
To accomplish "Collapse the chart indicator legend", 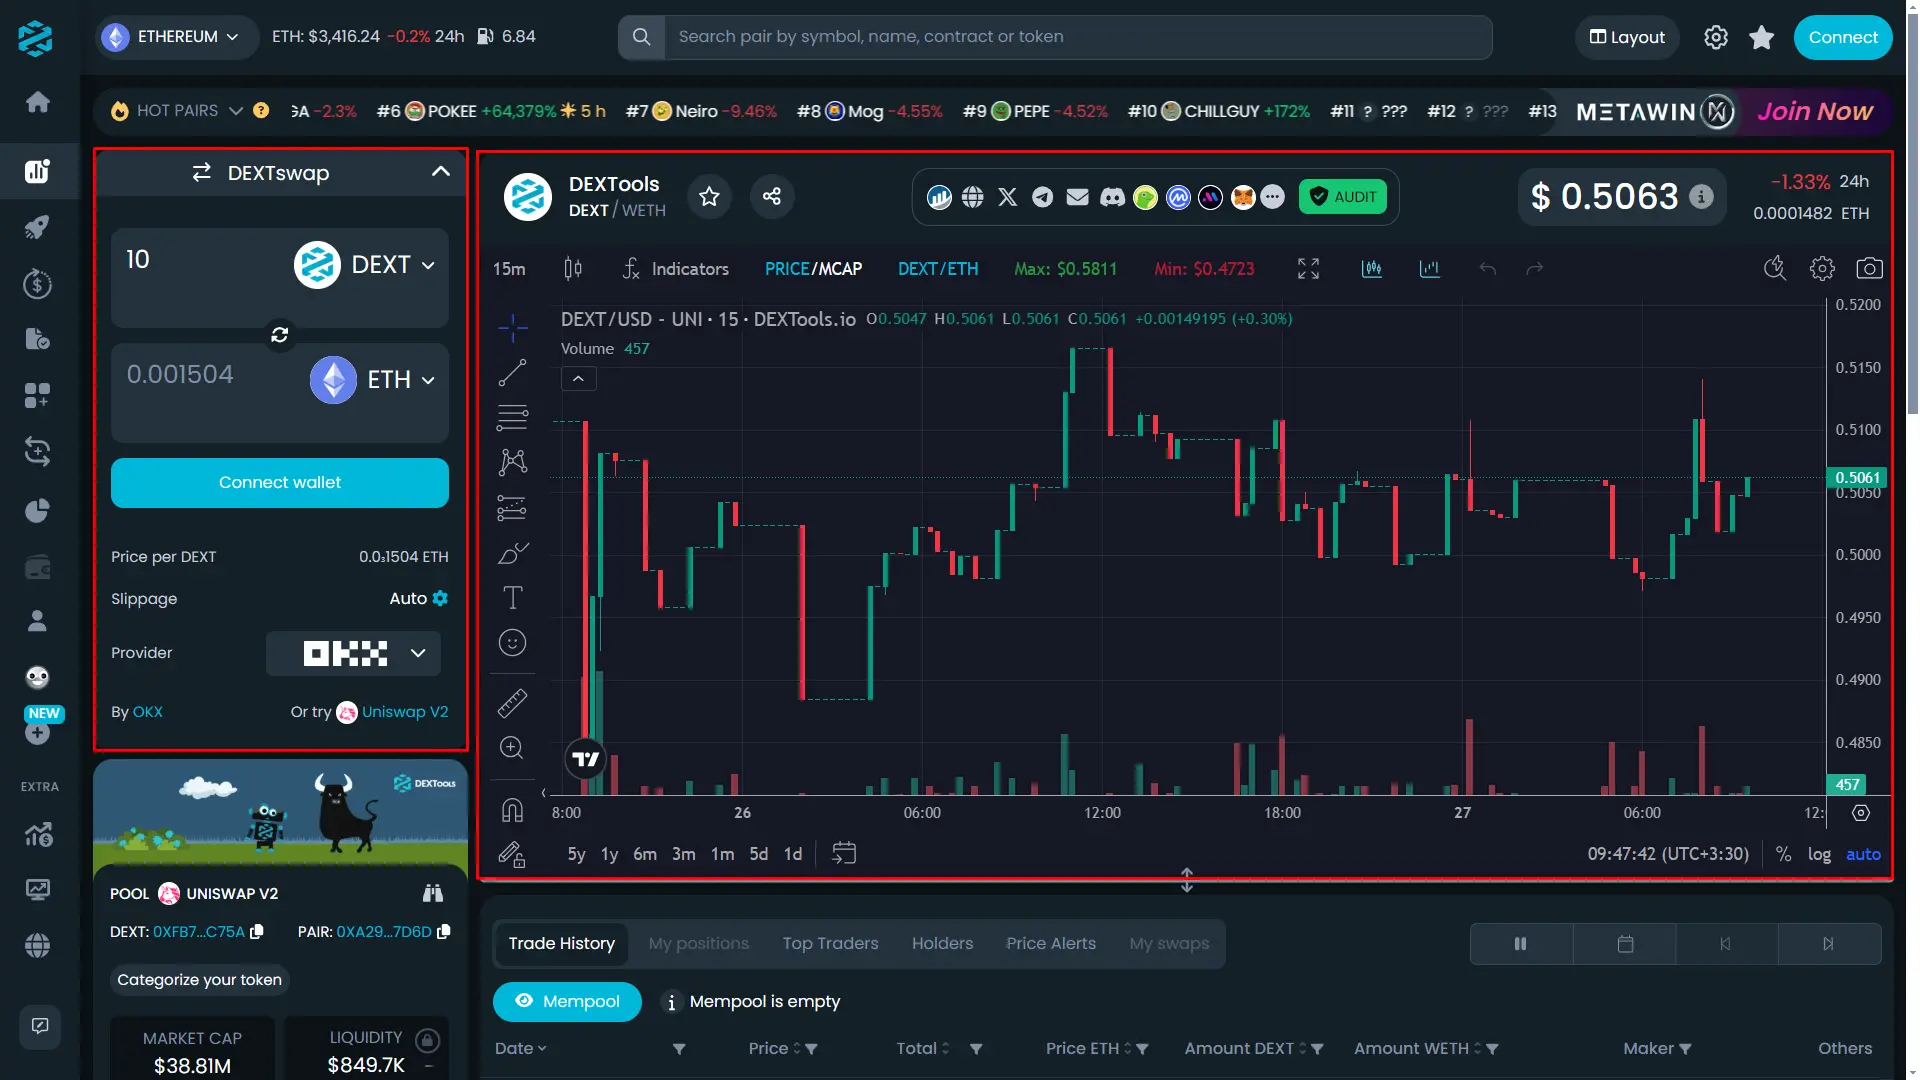I will point(578,378).
